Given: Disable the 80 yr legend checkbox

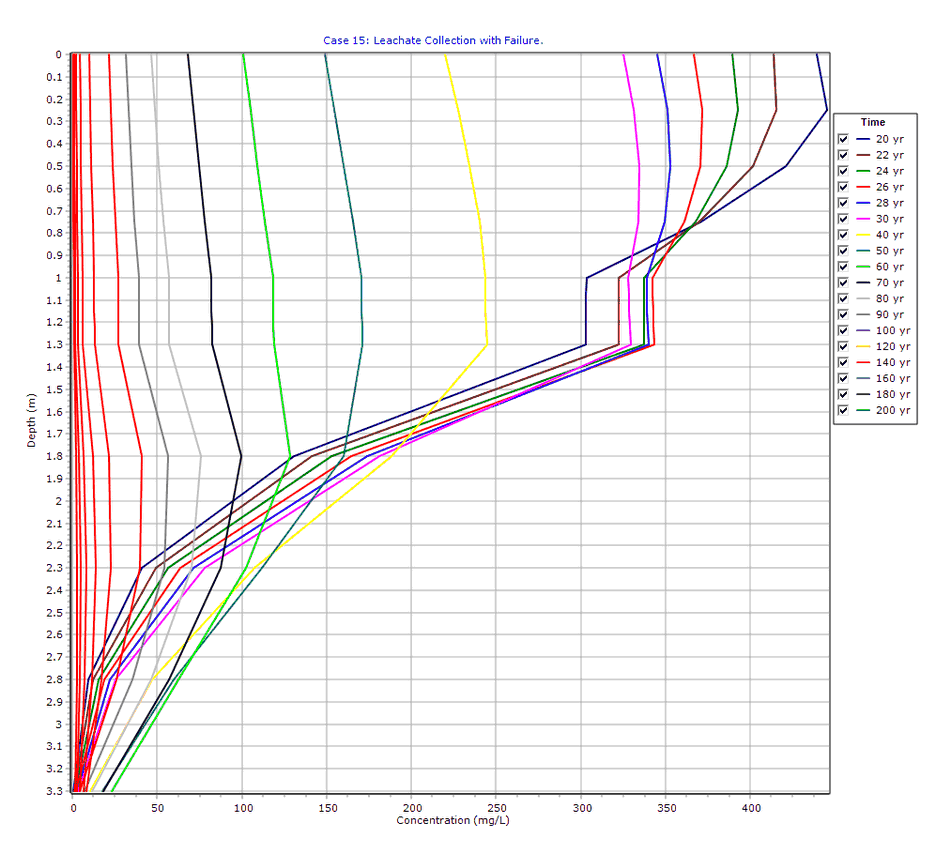Looking at the screenshot, I should tap(843, 299).
